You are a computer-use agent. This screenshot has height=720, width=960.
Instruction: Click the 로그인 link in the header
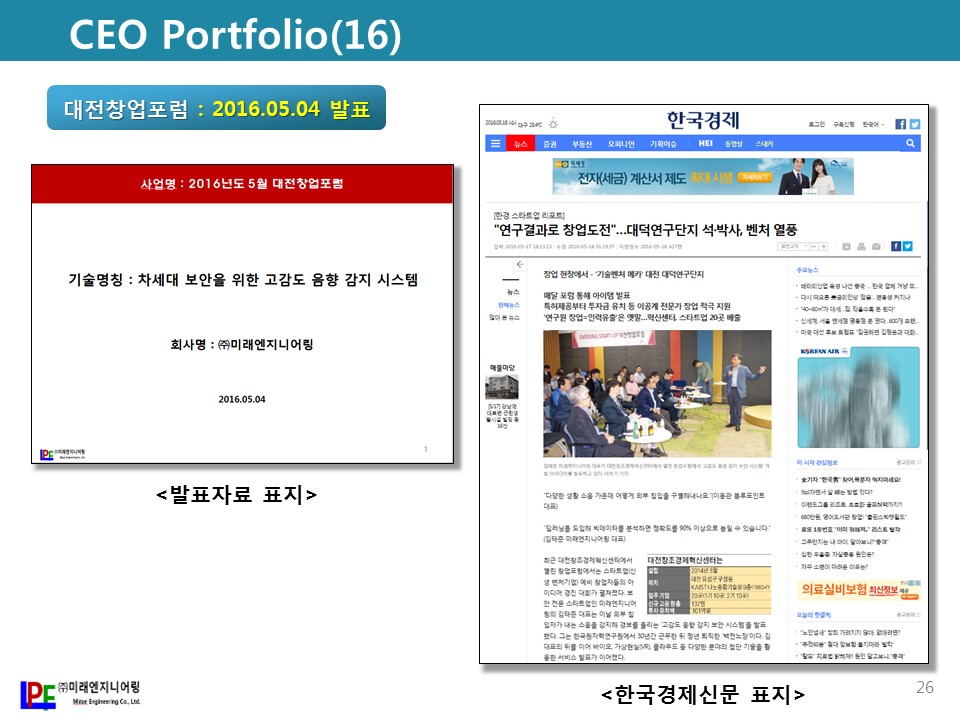point(817,124)
